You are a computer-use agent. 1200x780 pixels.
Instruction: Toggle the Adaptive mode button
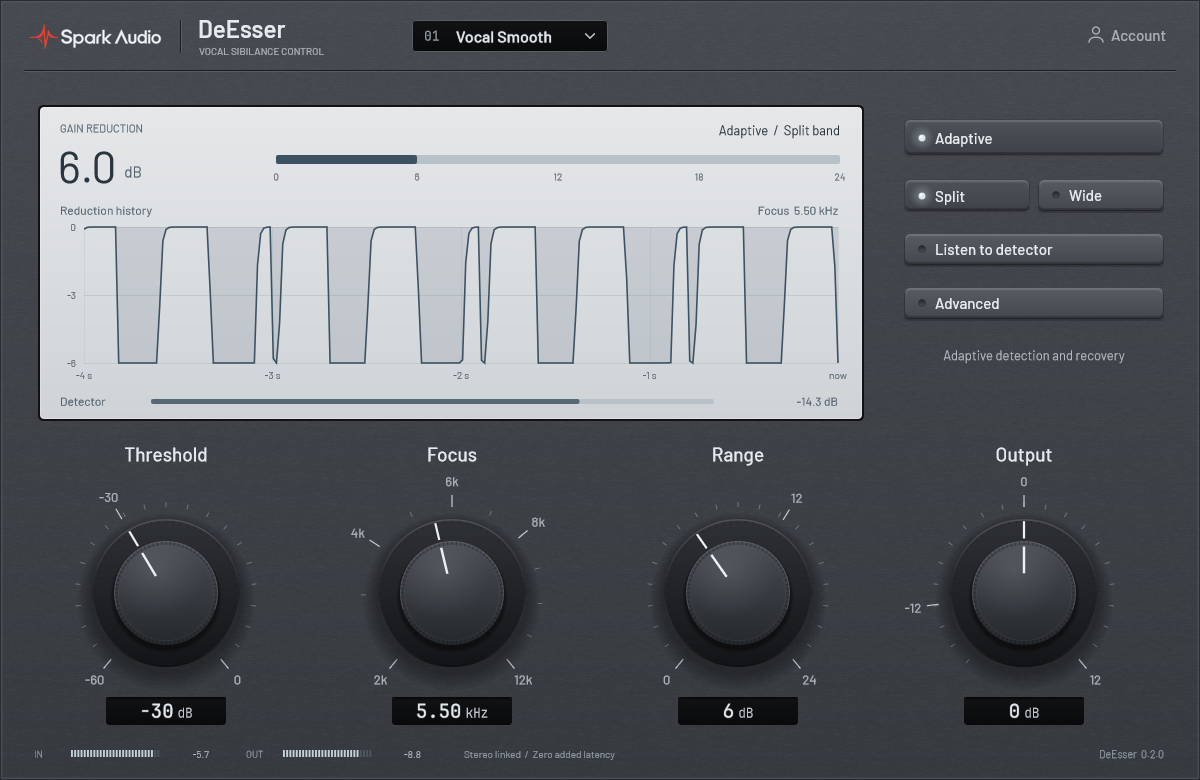(x=1034, y=138)
